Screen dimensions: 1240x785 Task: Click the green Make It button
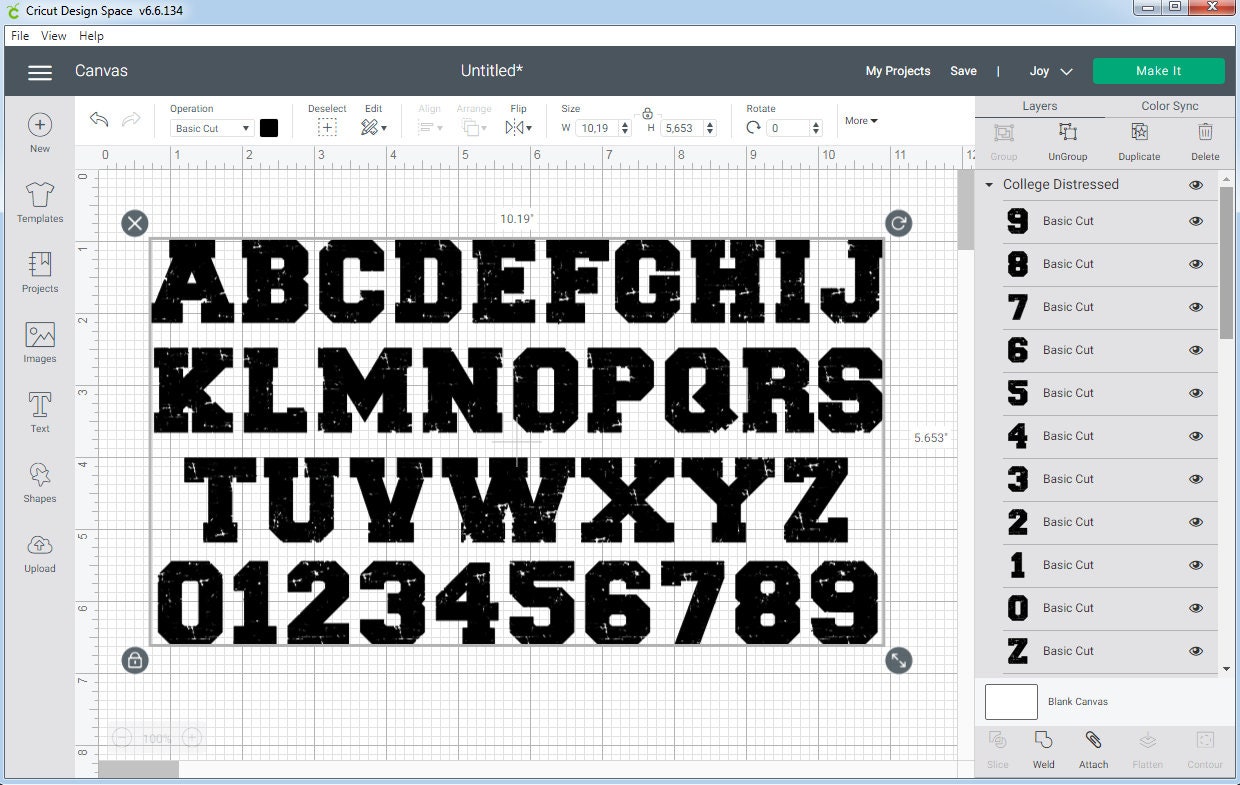click(x=1159, y=71)
